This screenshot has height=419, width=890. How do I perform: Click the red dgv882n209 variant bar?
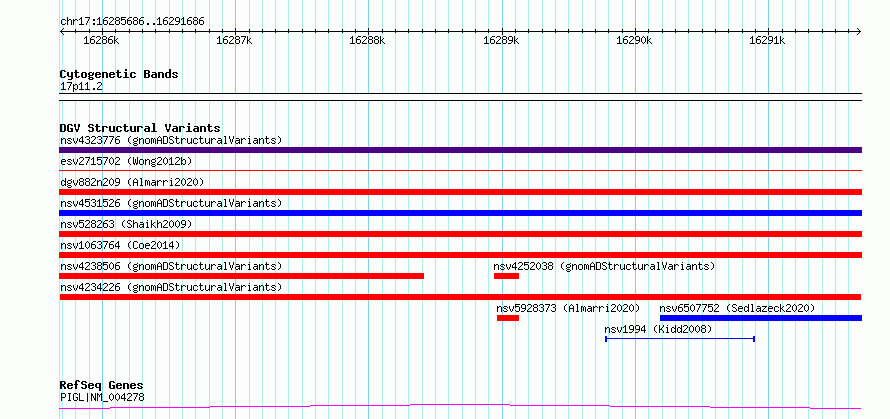coord(460,192)
